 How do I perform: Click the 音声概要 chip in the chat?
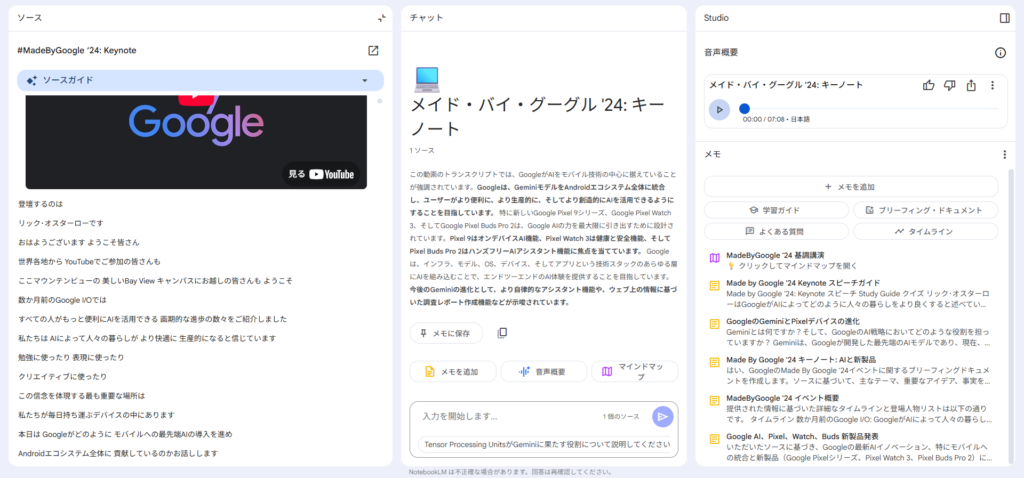click(543, 372)
